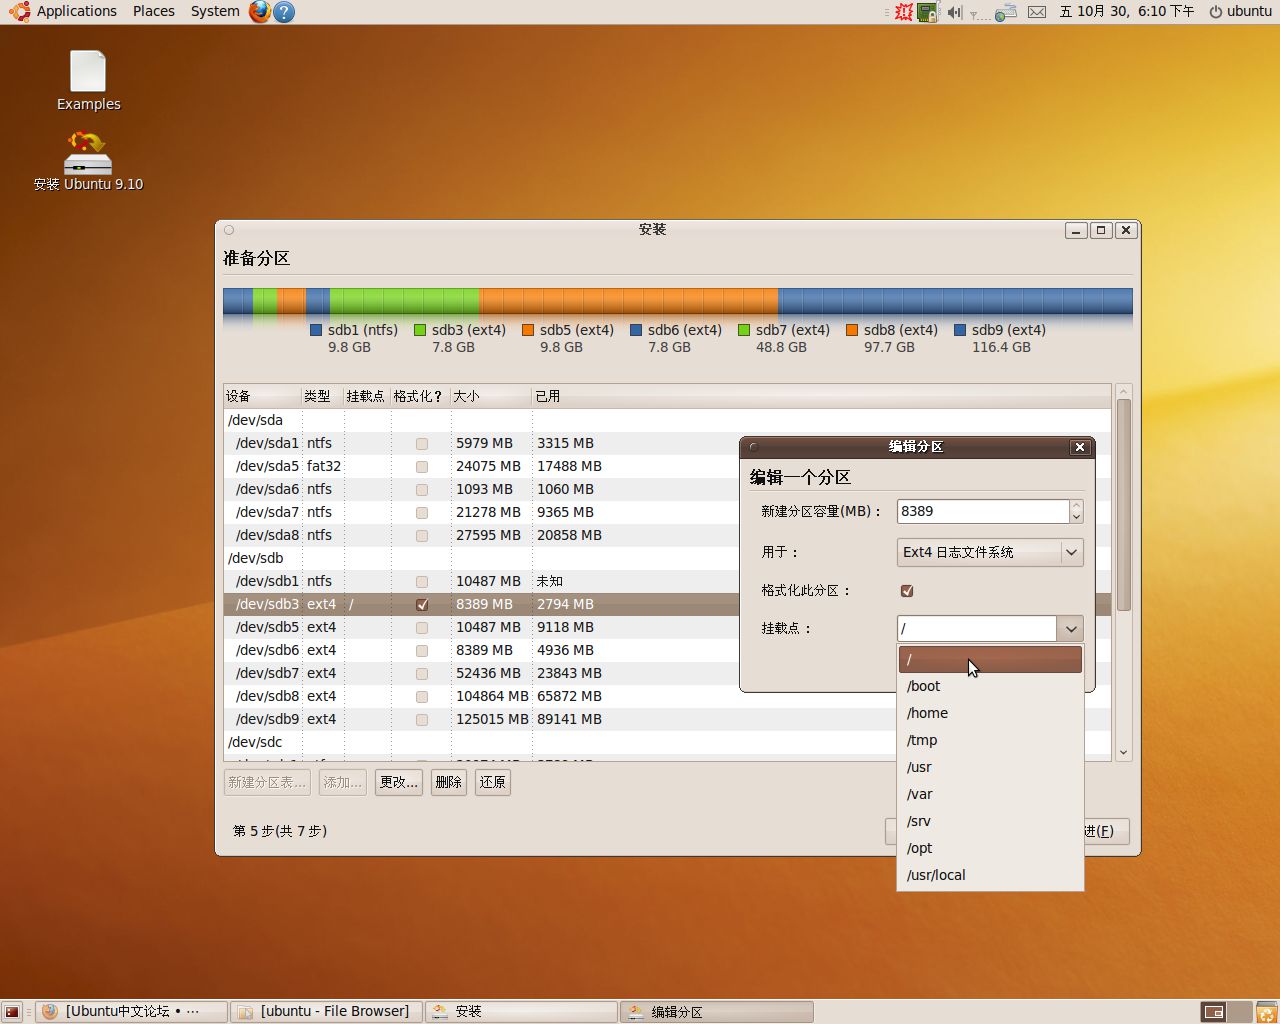Collapse the 挂载点 mount point dropdown arrow
This screenshot has width=1280, height=1024.
pyautogui.click(x=1071, y=629)
